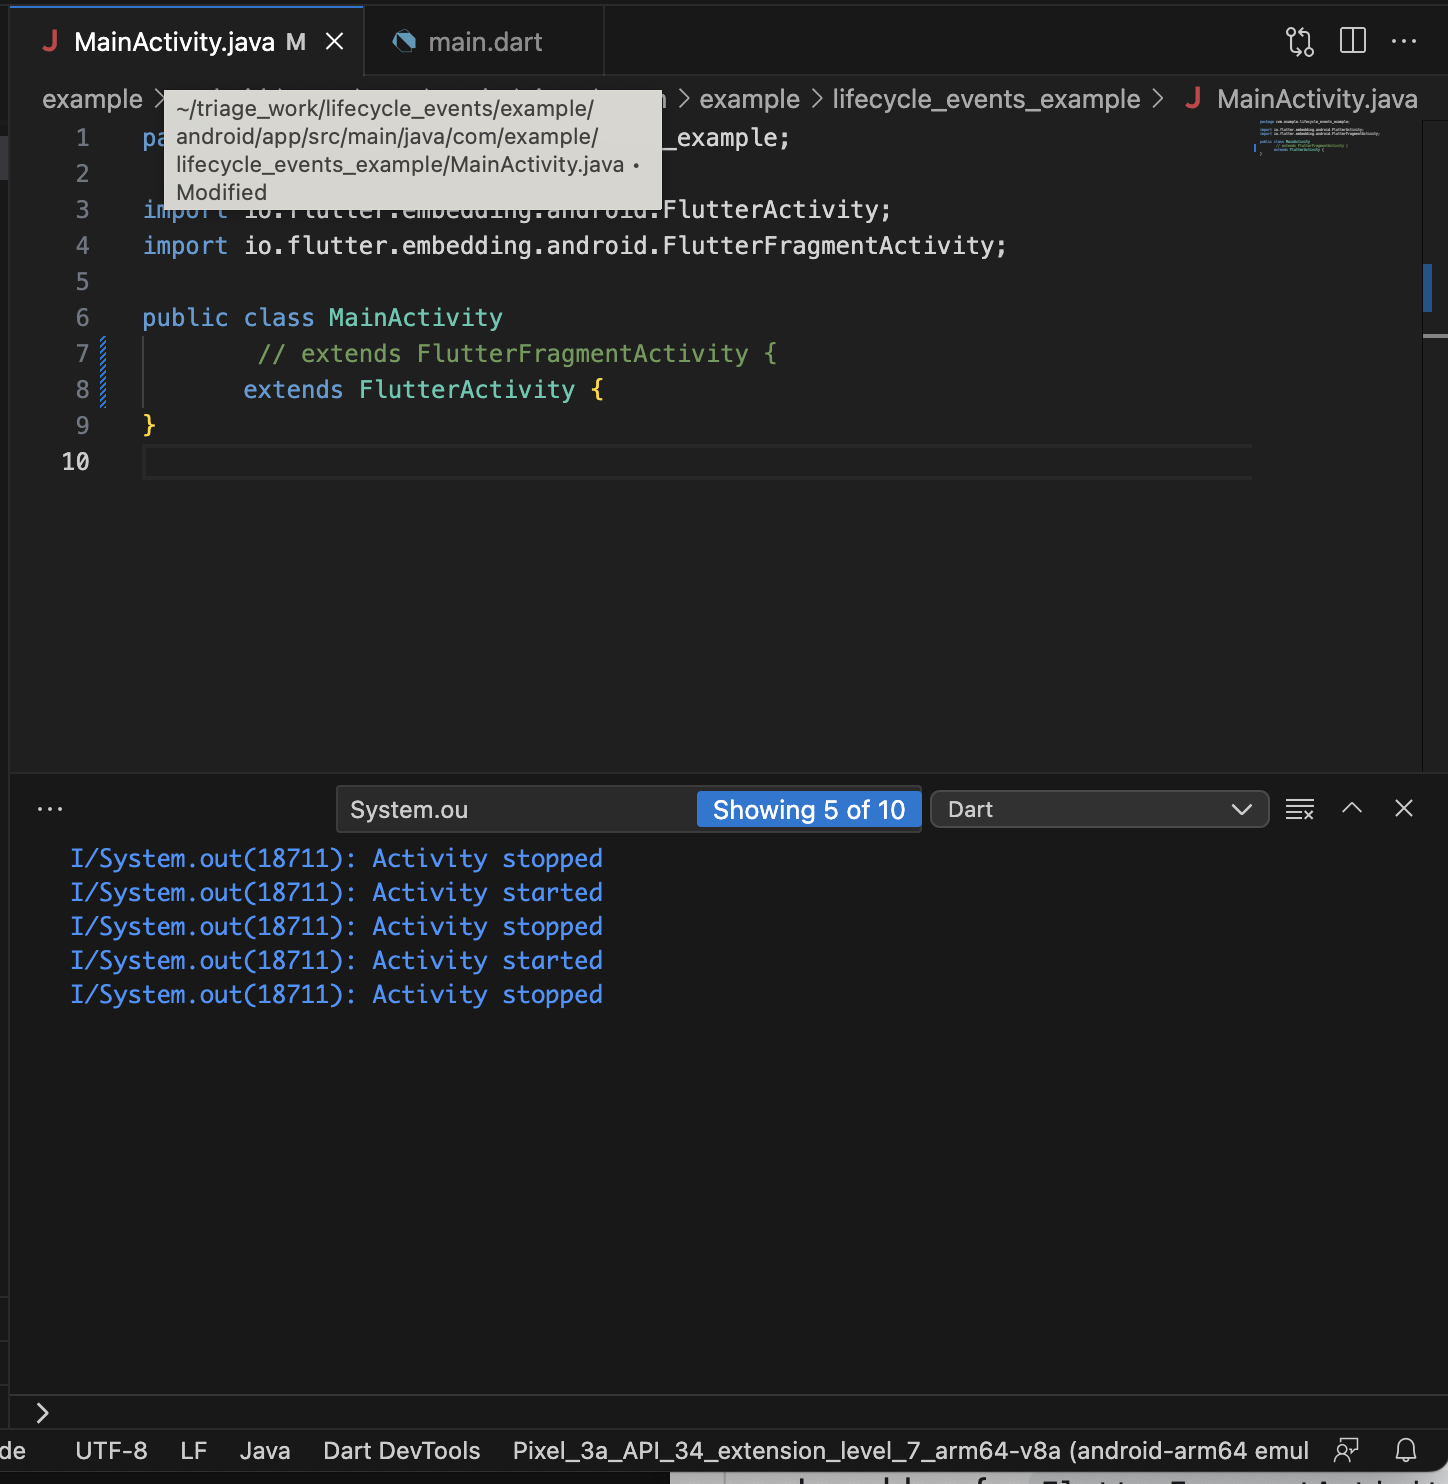Click the FlutterFragmentActivity import line

tap(574, 246)
